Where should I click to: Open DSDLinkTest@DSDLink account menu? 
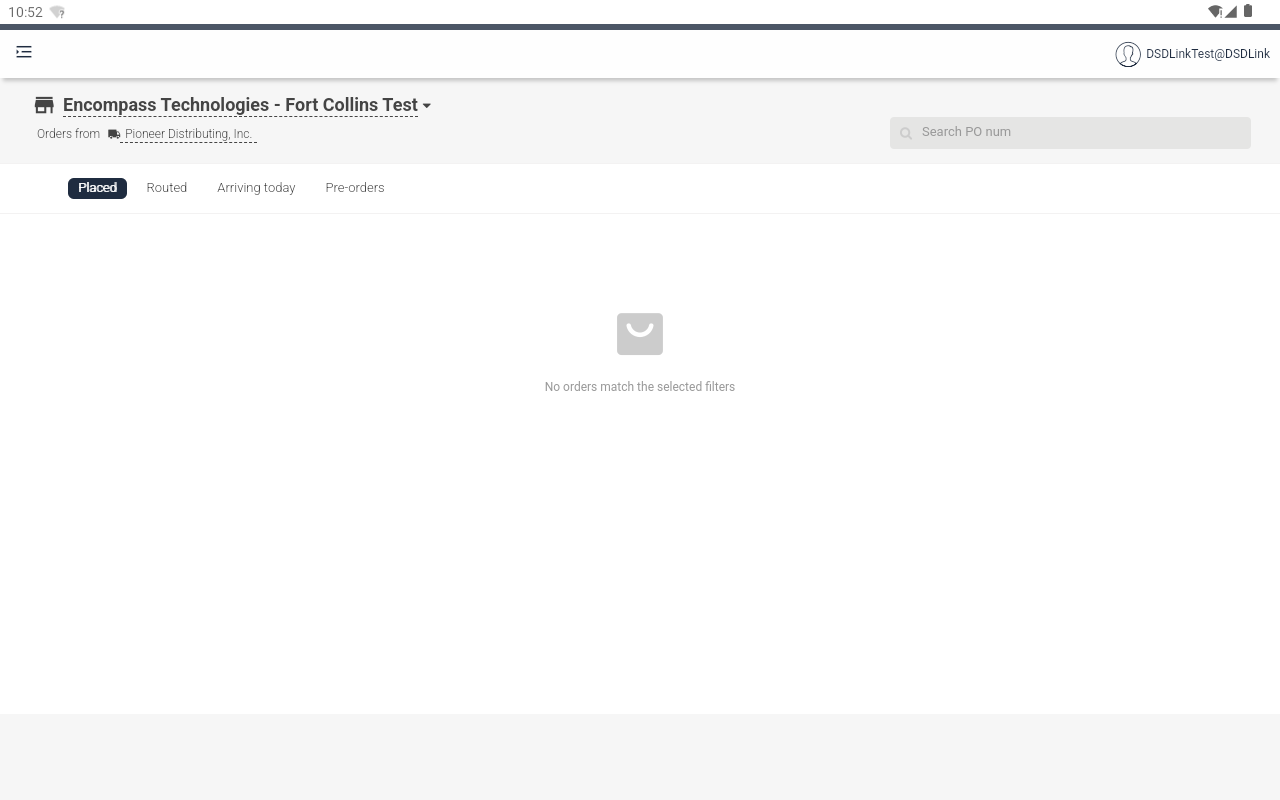[1207, 54]
